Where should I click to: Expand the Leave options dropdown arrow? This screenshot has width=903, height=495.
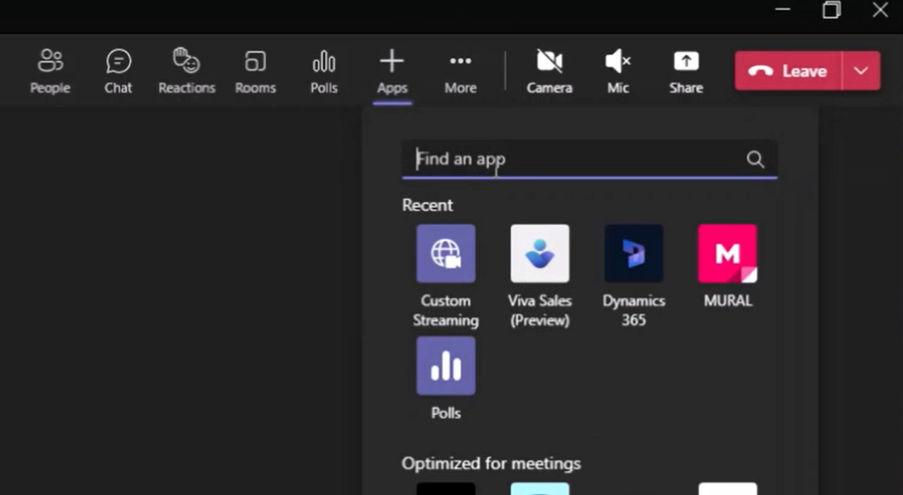(861, 71)
